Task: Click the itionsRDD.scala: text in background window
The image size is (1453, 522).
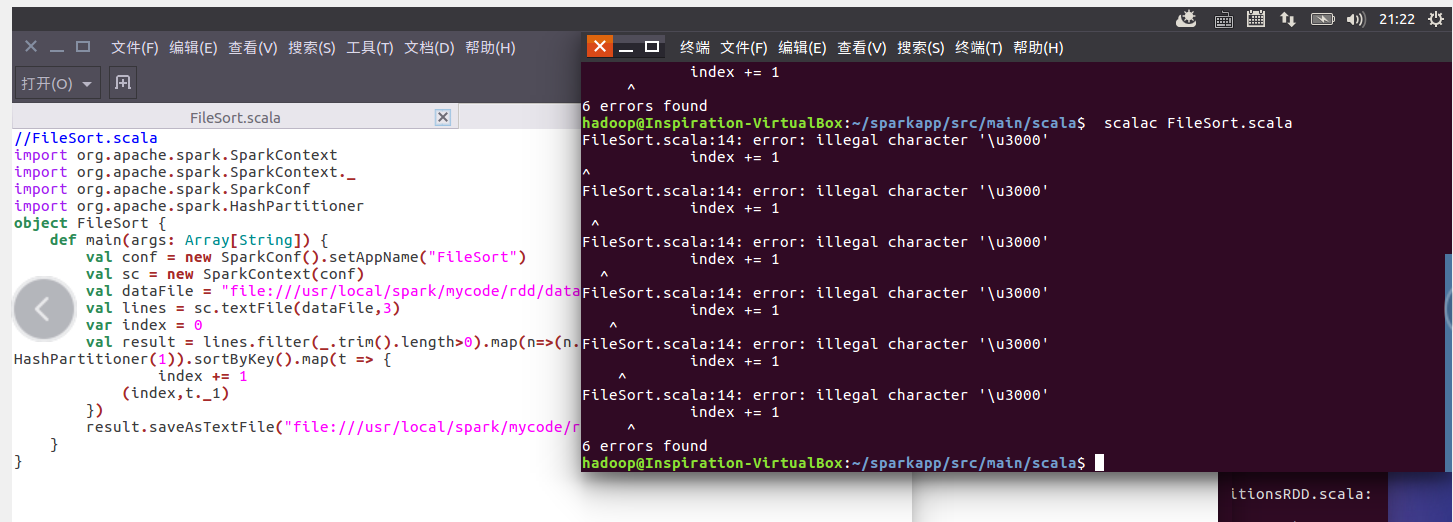Action: (1300, 493)
